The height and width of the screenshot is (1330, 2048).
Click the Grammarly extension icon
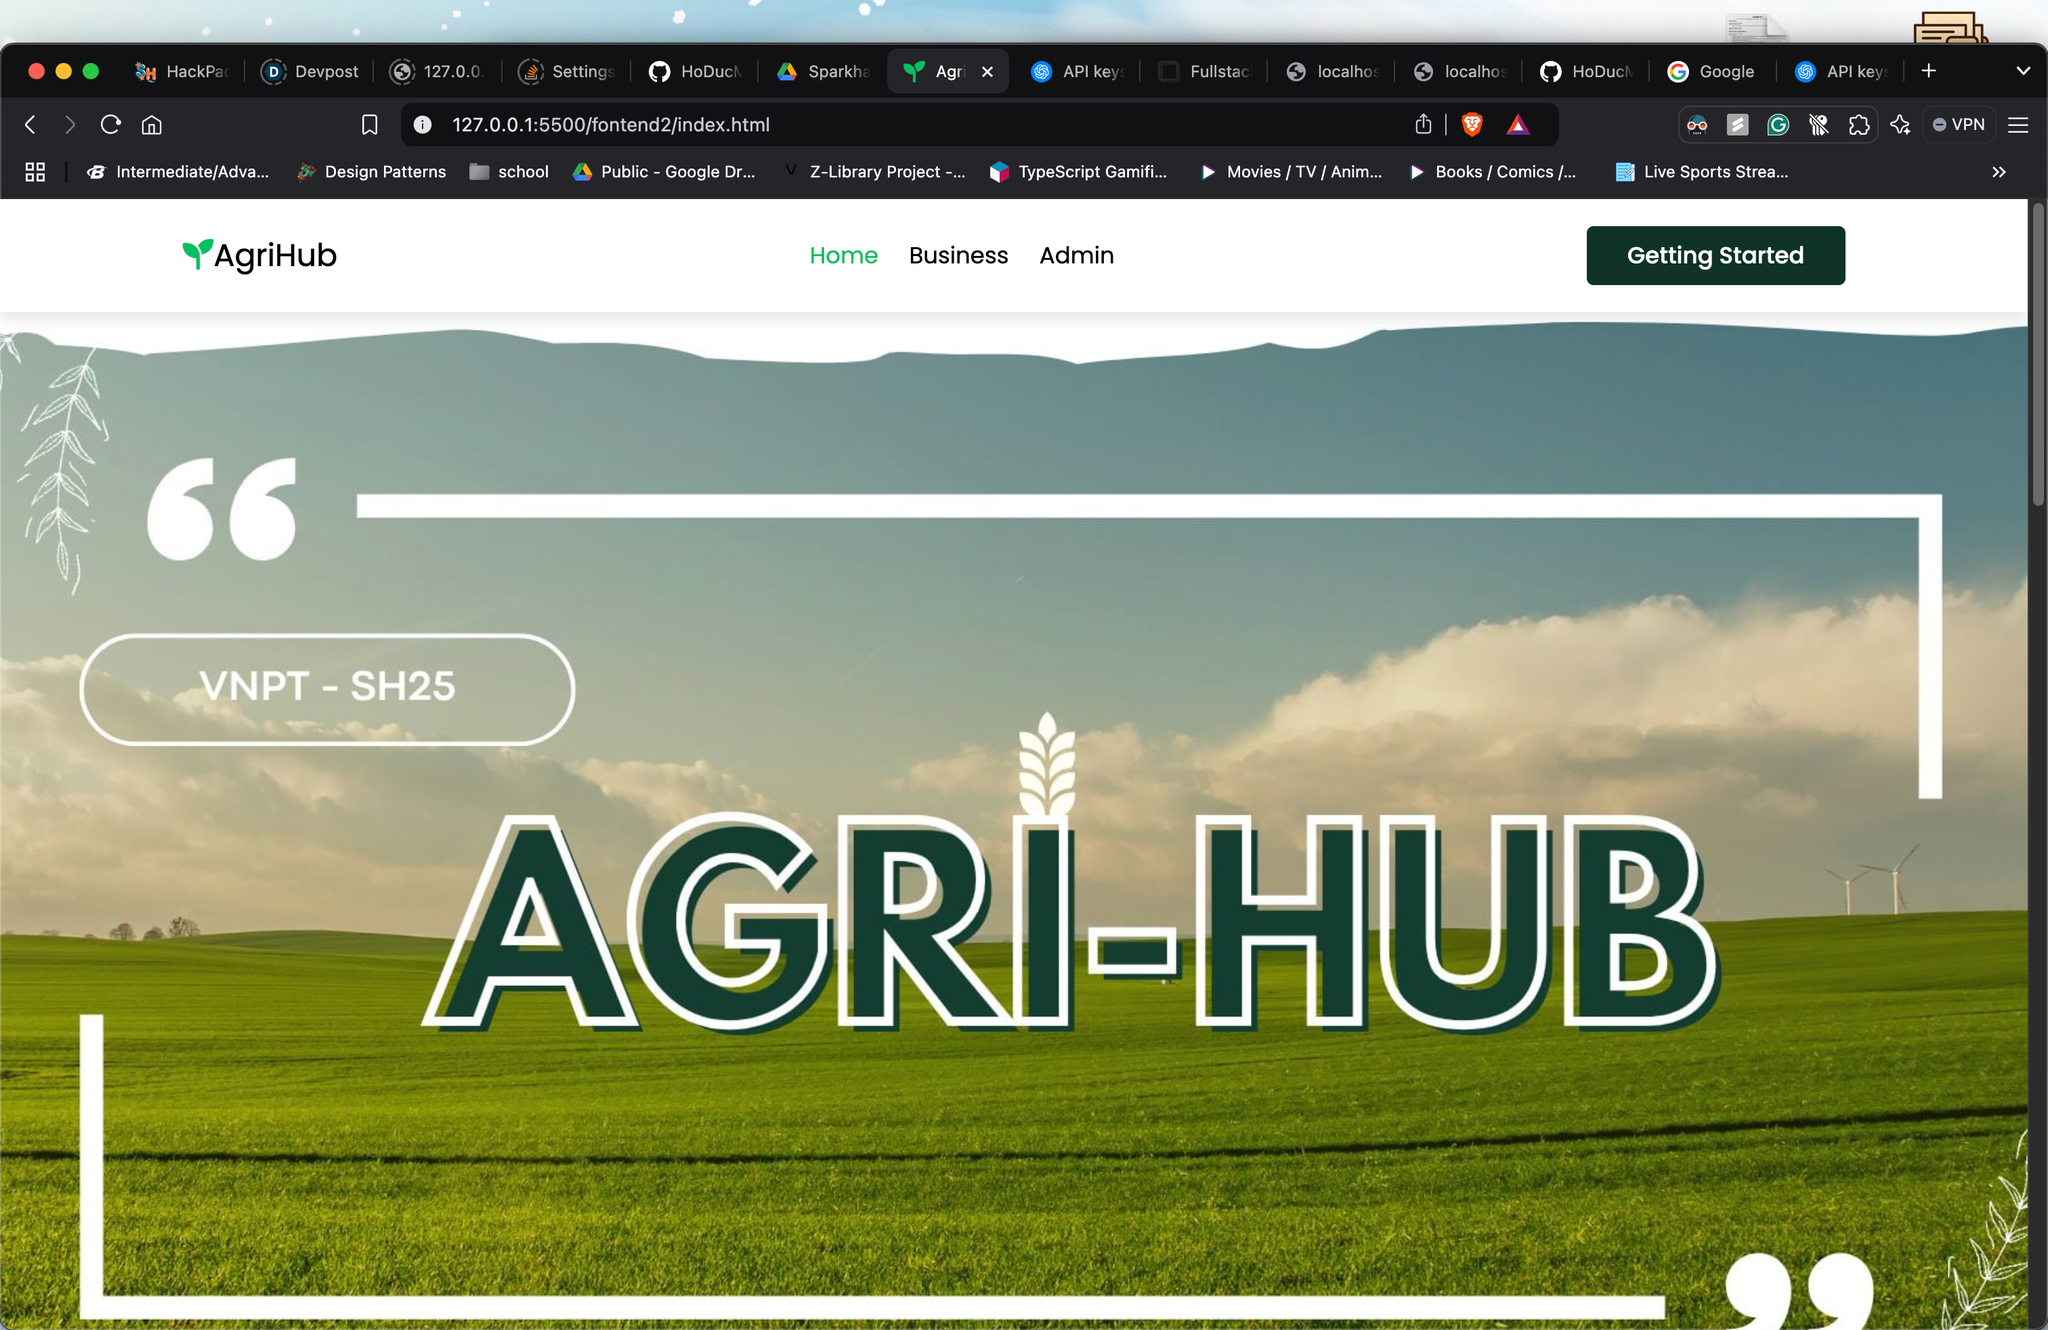coord(1778,125)
